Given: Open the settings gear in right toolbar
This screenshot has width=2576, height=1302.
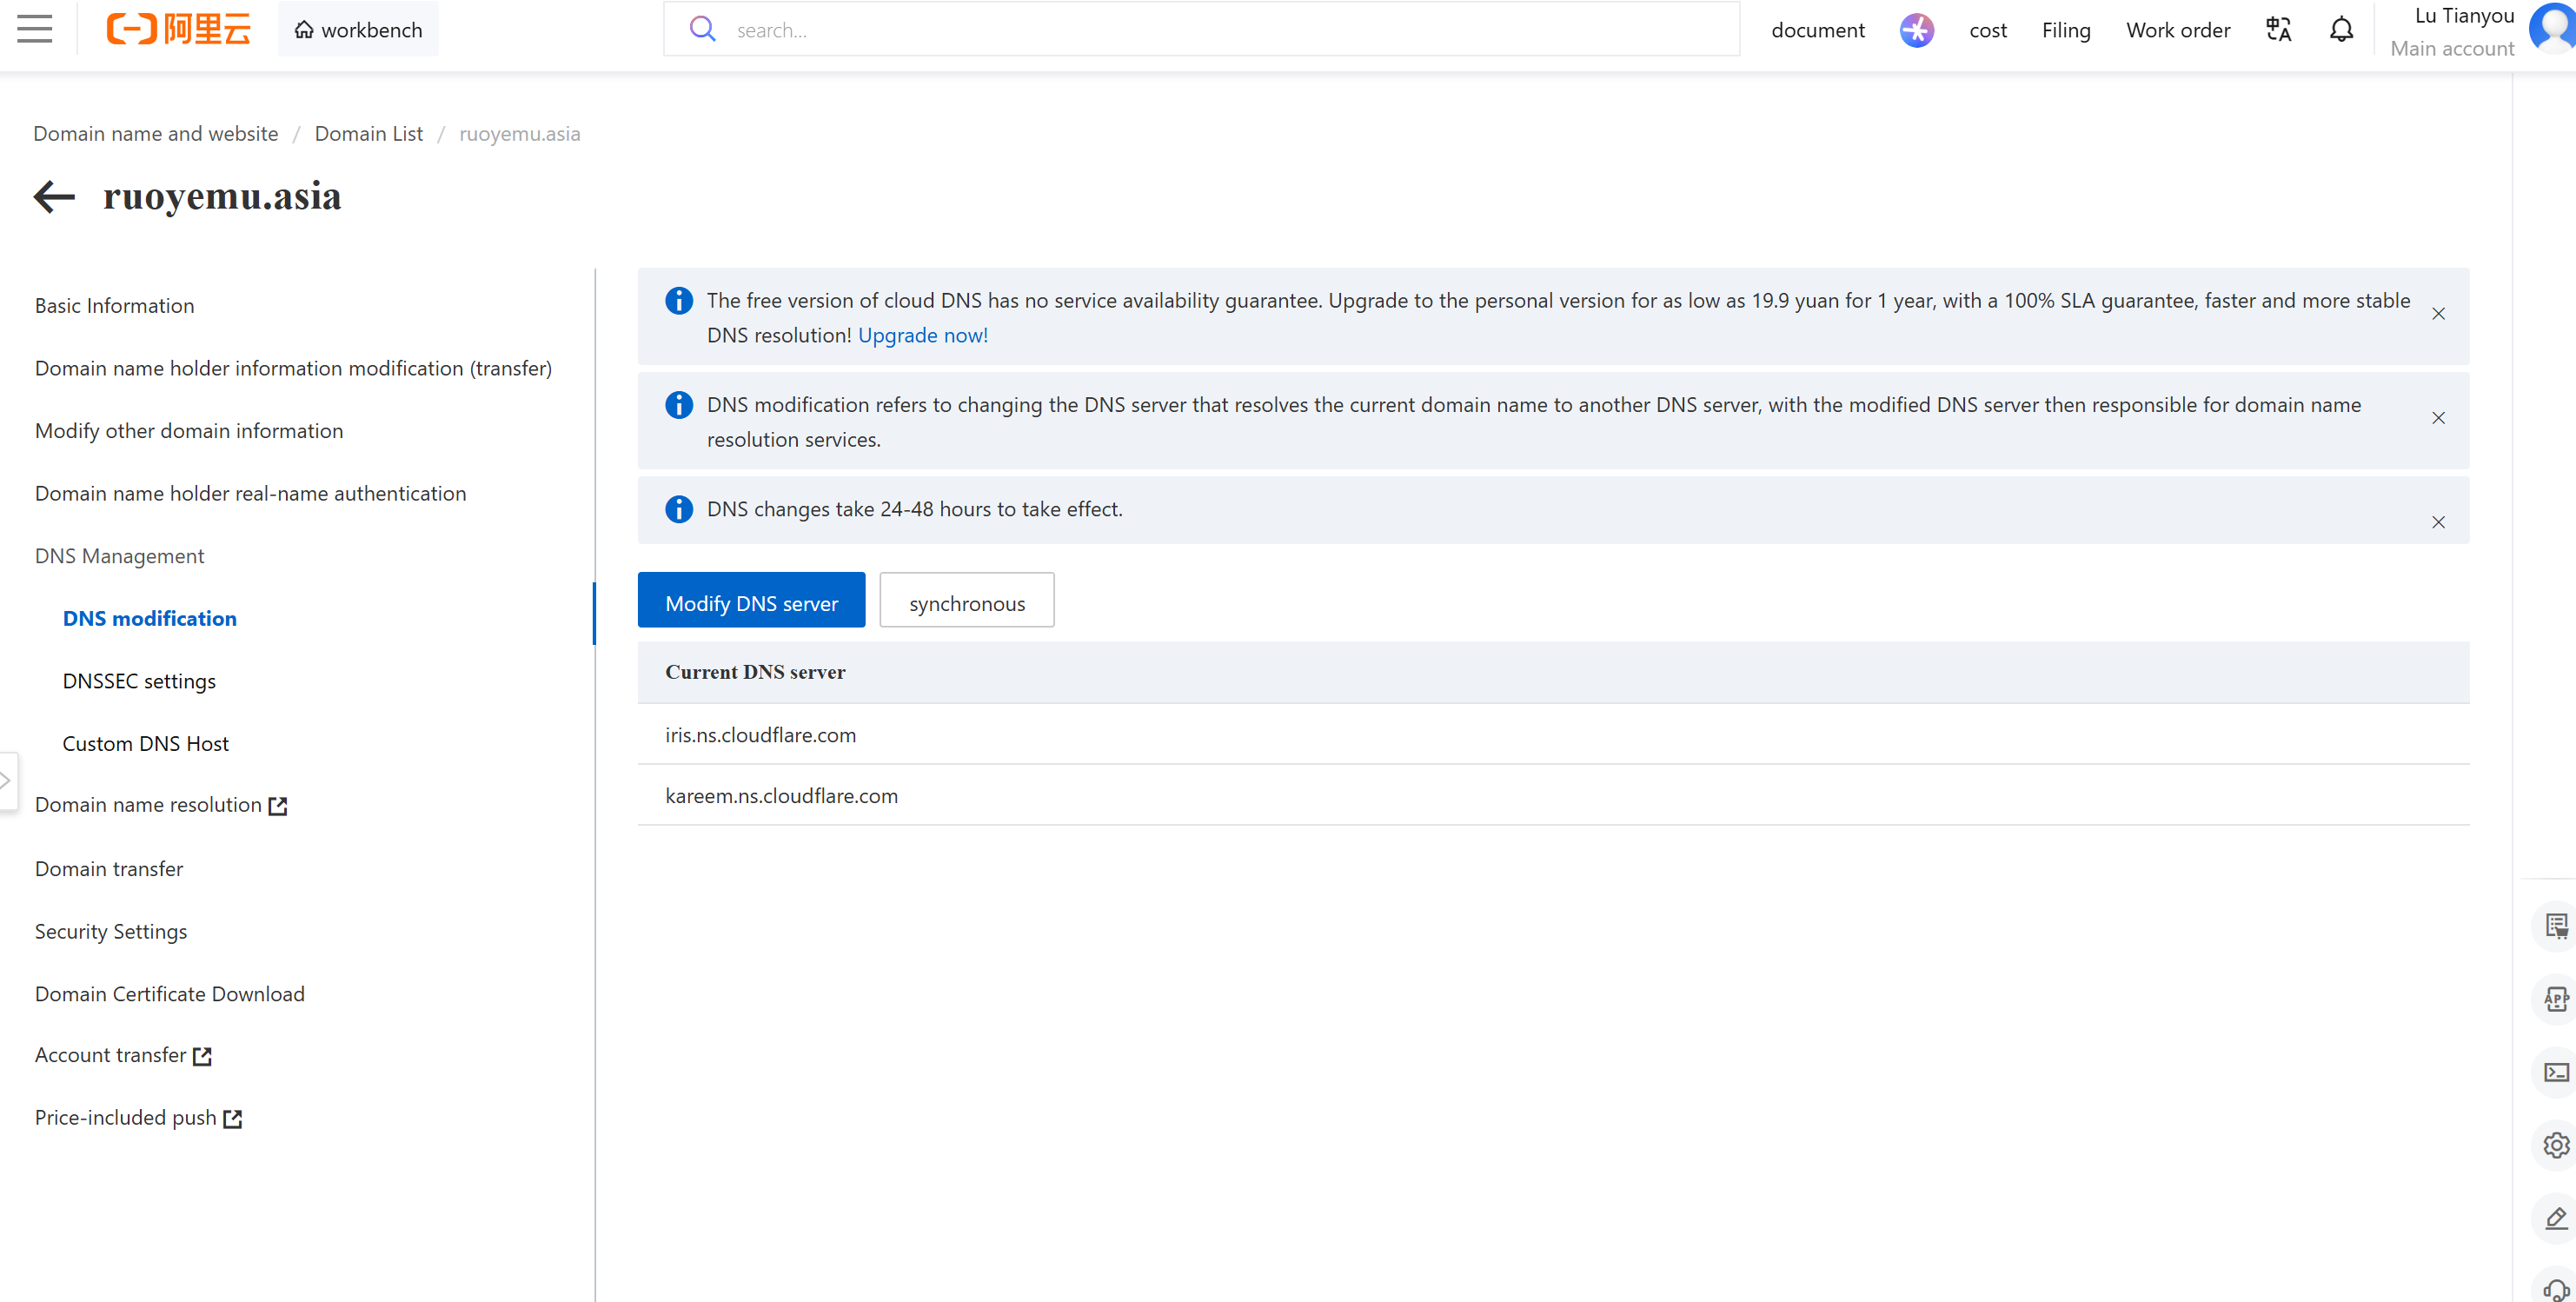Looking at the screenshot, I should 2555,1145.
